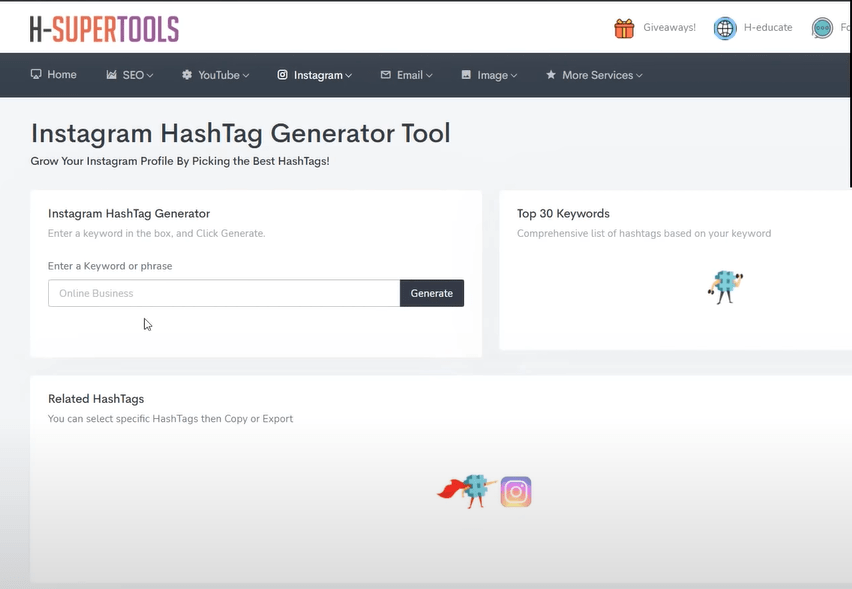Click the Instagram camera icon in the navbar
This screenshot has width=852, height=589.
[x=283, y=74]
